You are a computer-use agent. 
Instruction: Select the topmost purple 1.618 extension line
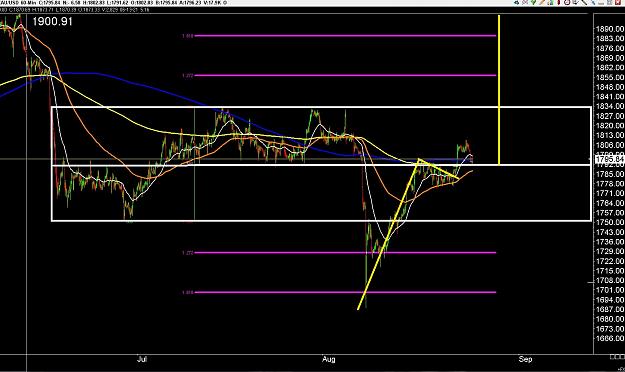point(345,35)
